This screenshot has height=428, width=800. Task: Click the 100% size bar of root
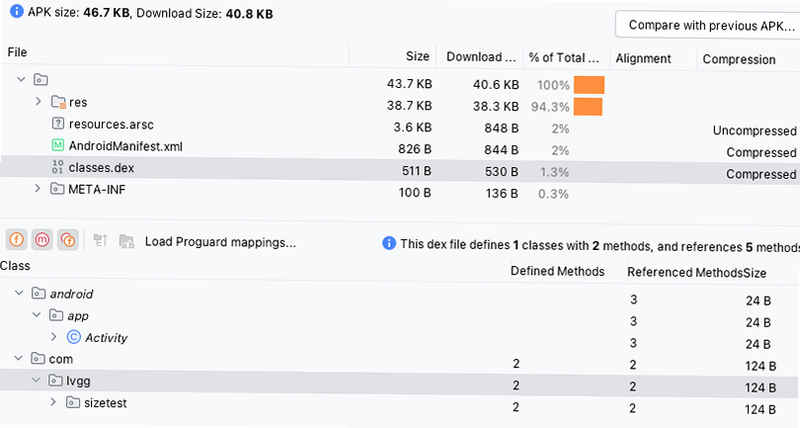point(589,85)
